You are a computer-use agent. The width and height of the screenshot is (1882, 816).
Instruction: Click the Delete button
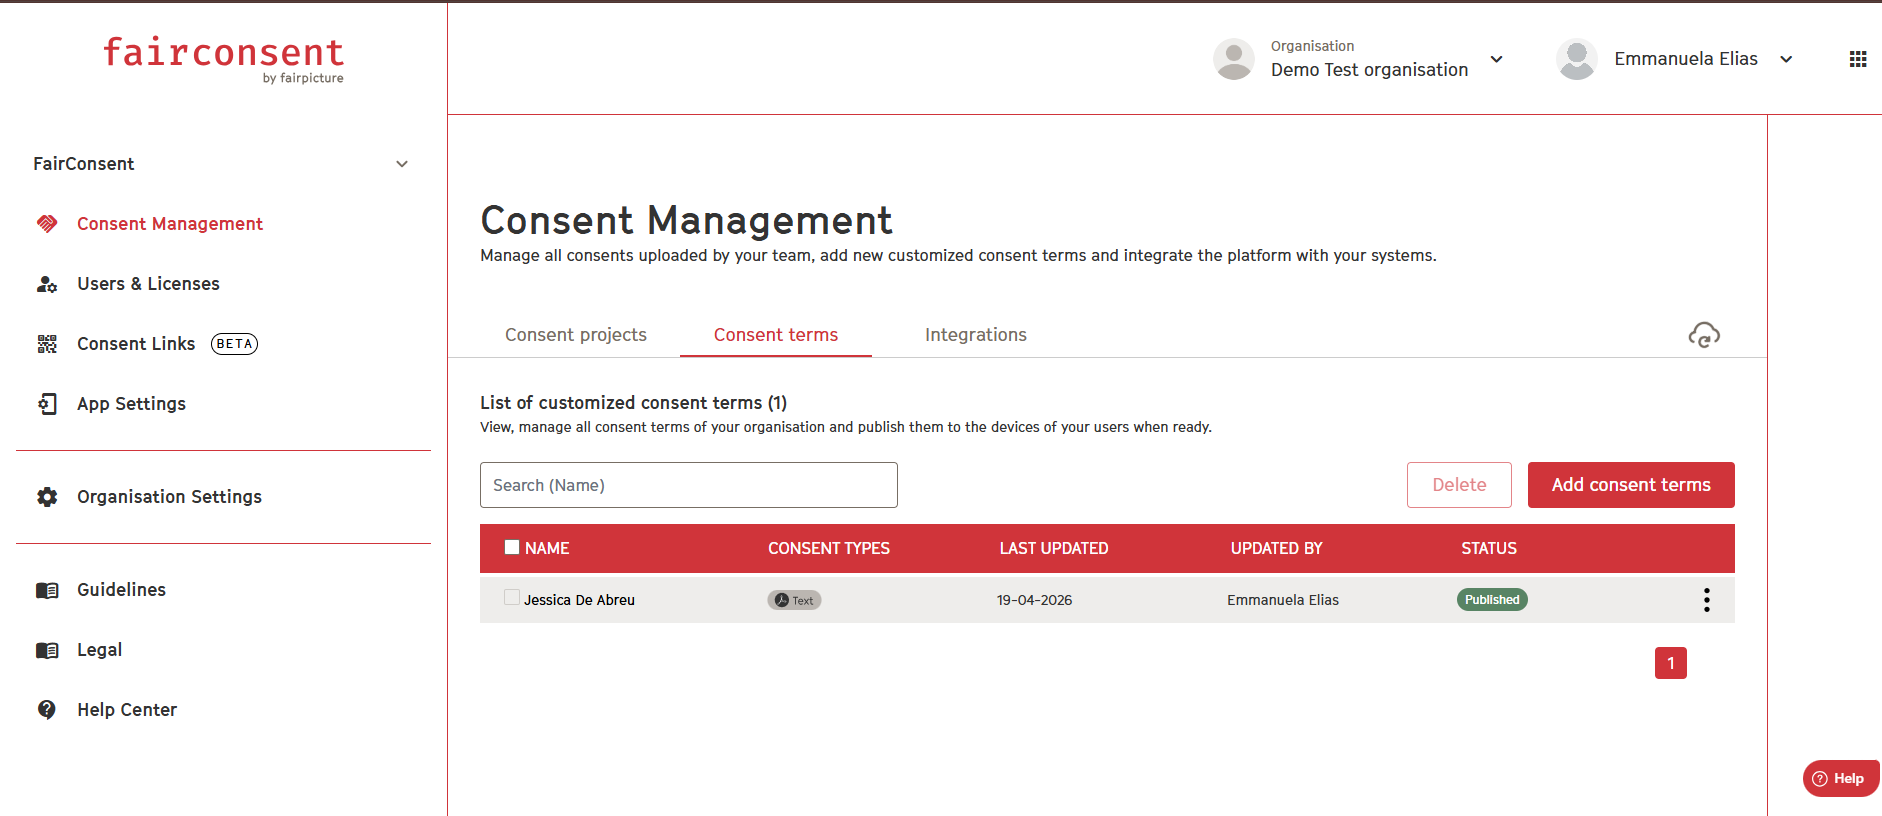[x=1459, y=485]
